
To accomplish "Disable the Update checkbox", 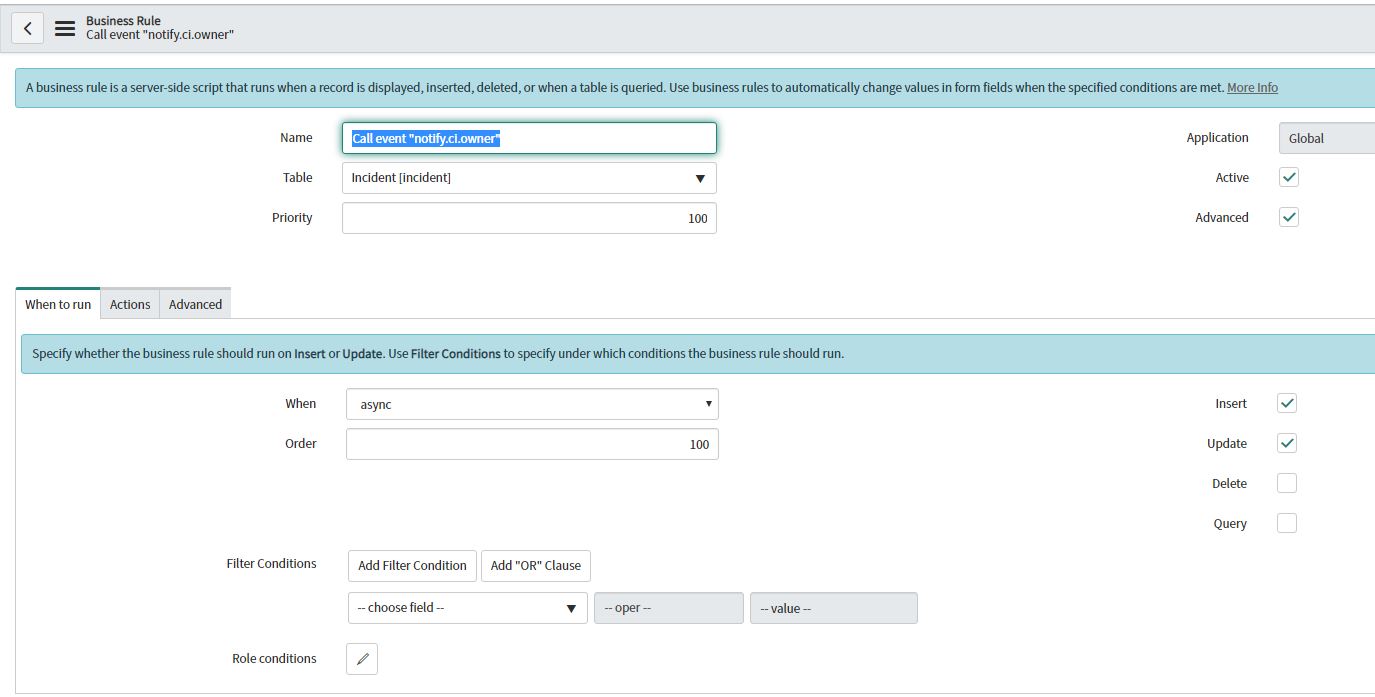I will click(x=1287, y=443).
